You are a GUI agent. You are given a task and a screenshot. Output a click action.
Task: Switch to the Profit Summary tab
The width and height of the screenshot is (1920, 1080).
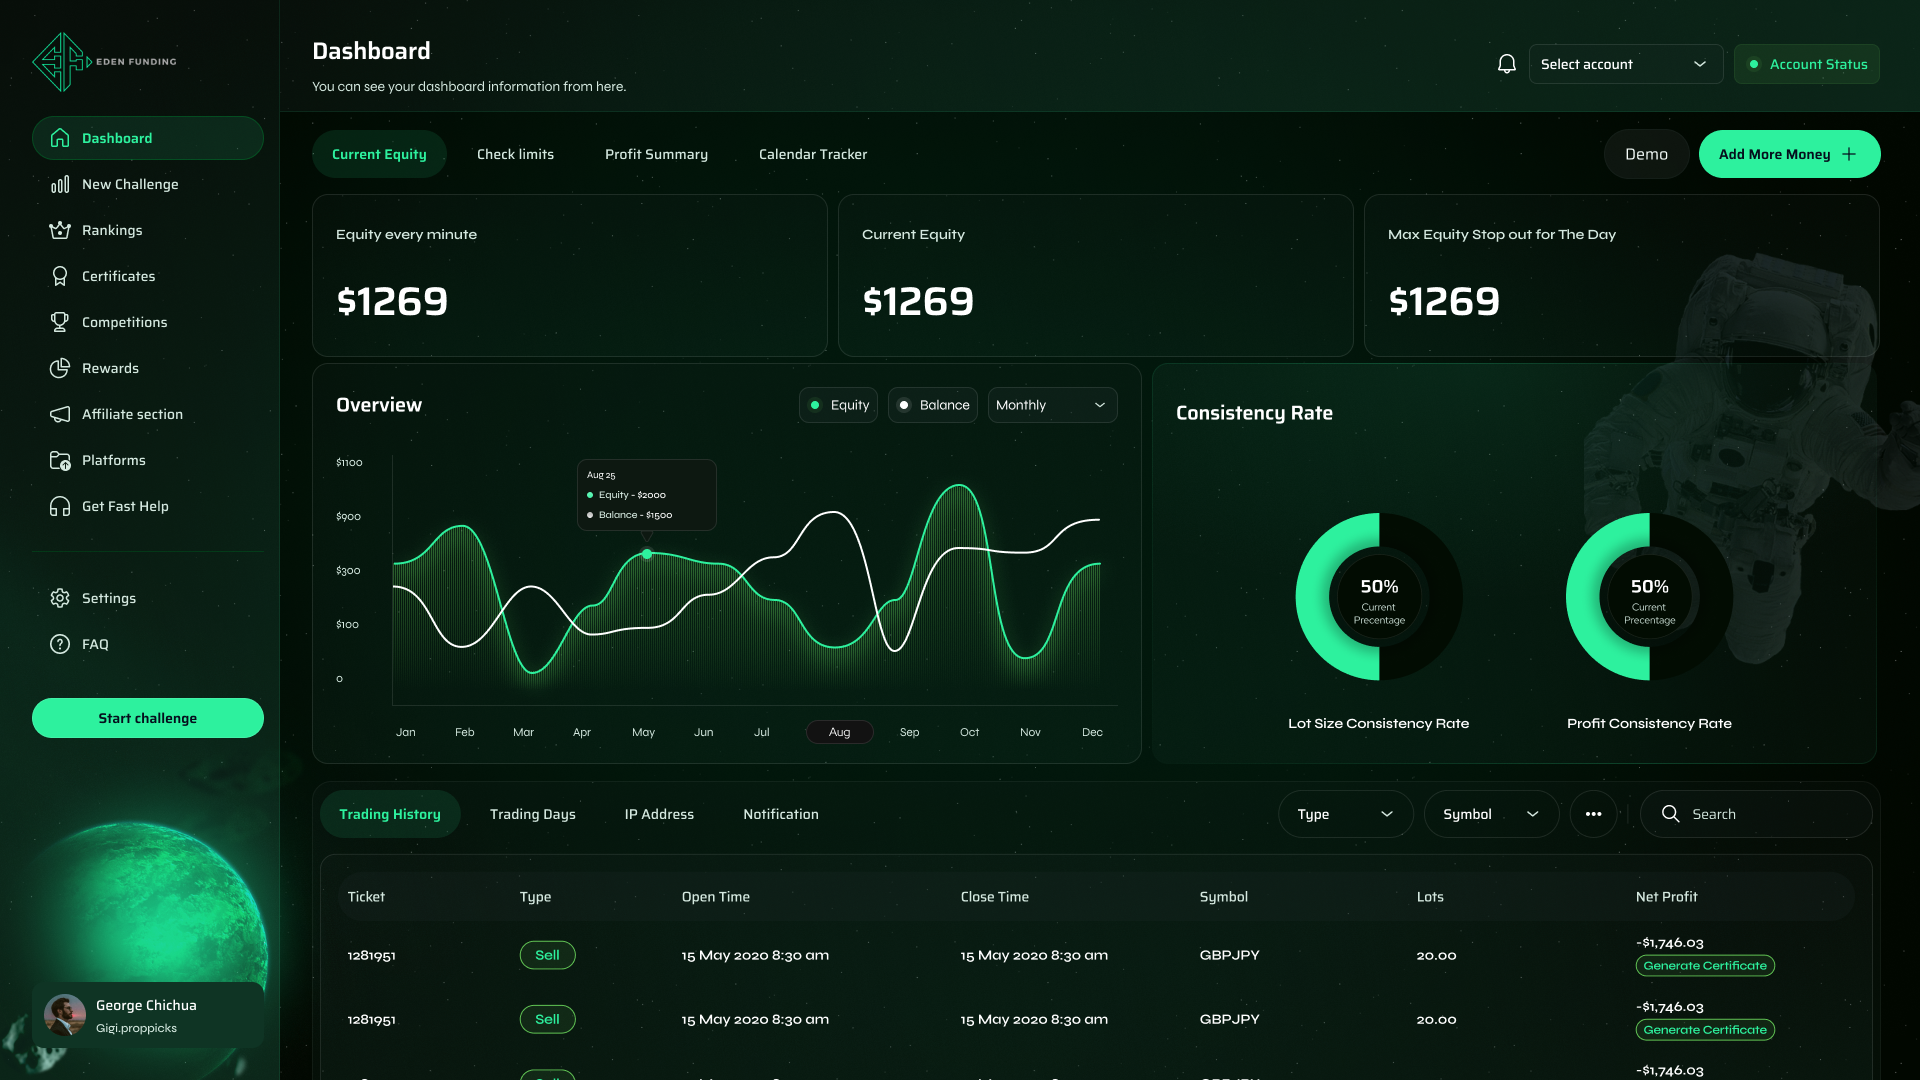pos(656,154)
